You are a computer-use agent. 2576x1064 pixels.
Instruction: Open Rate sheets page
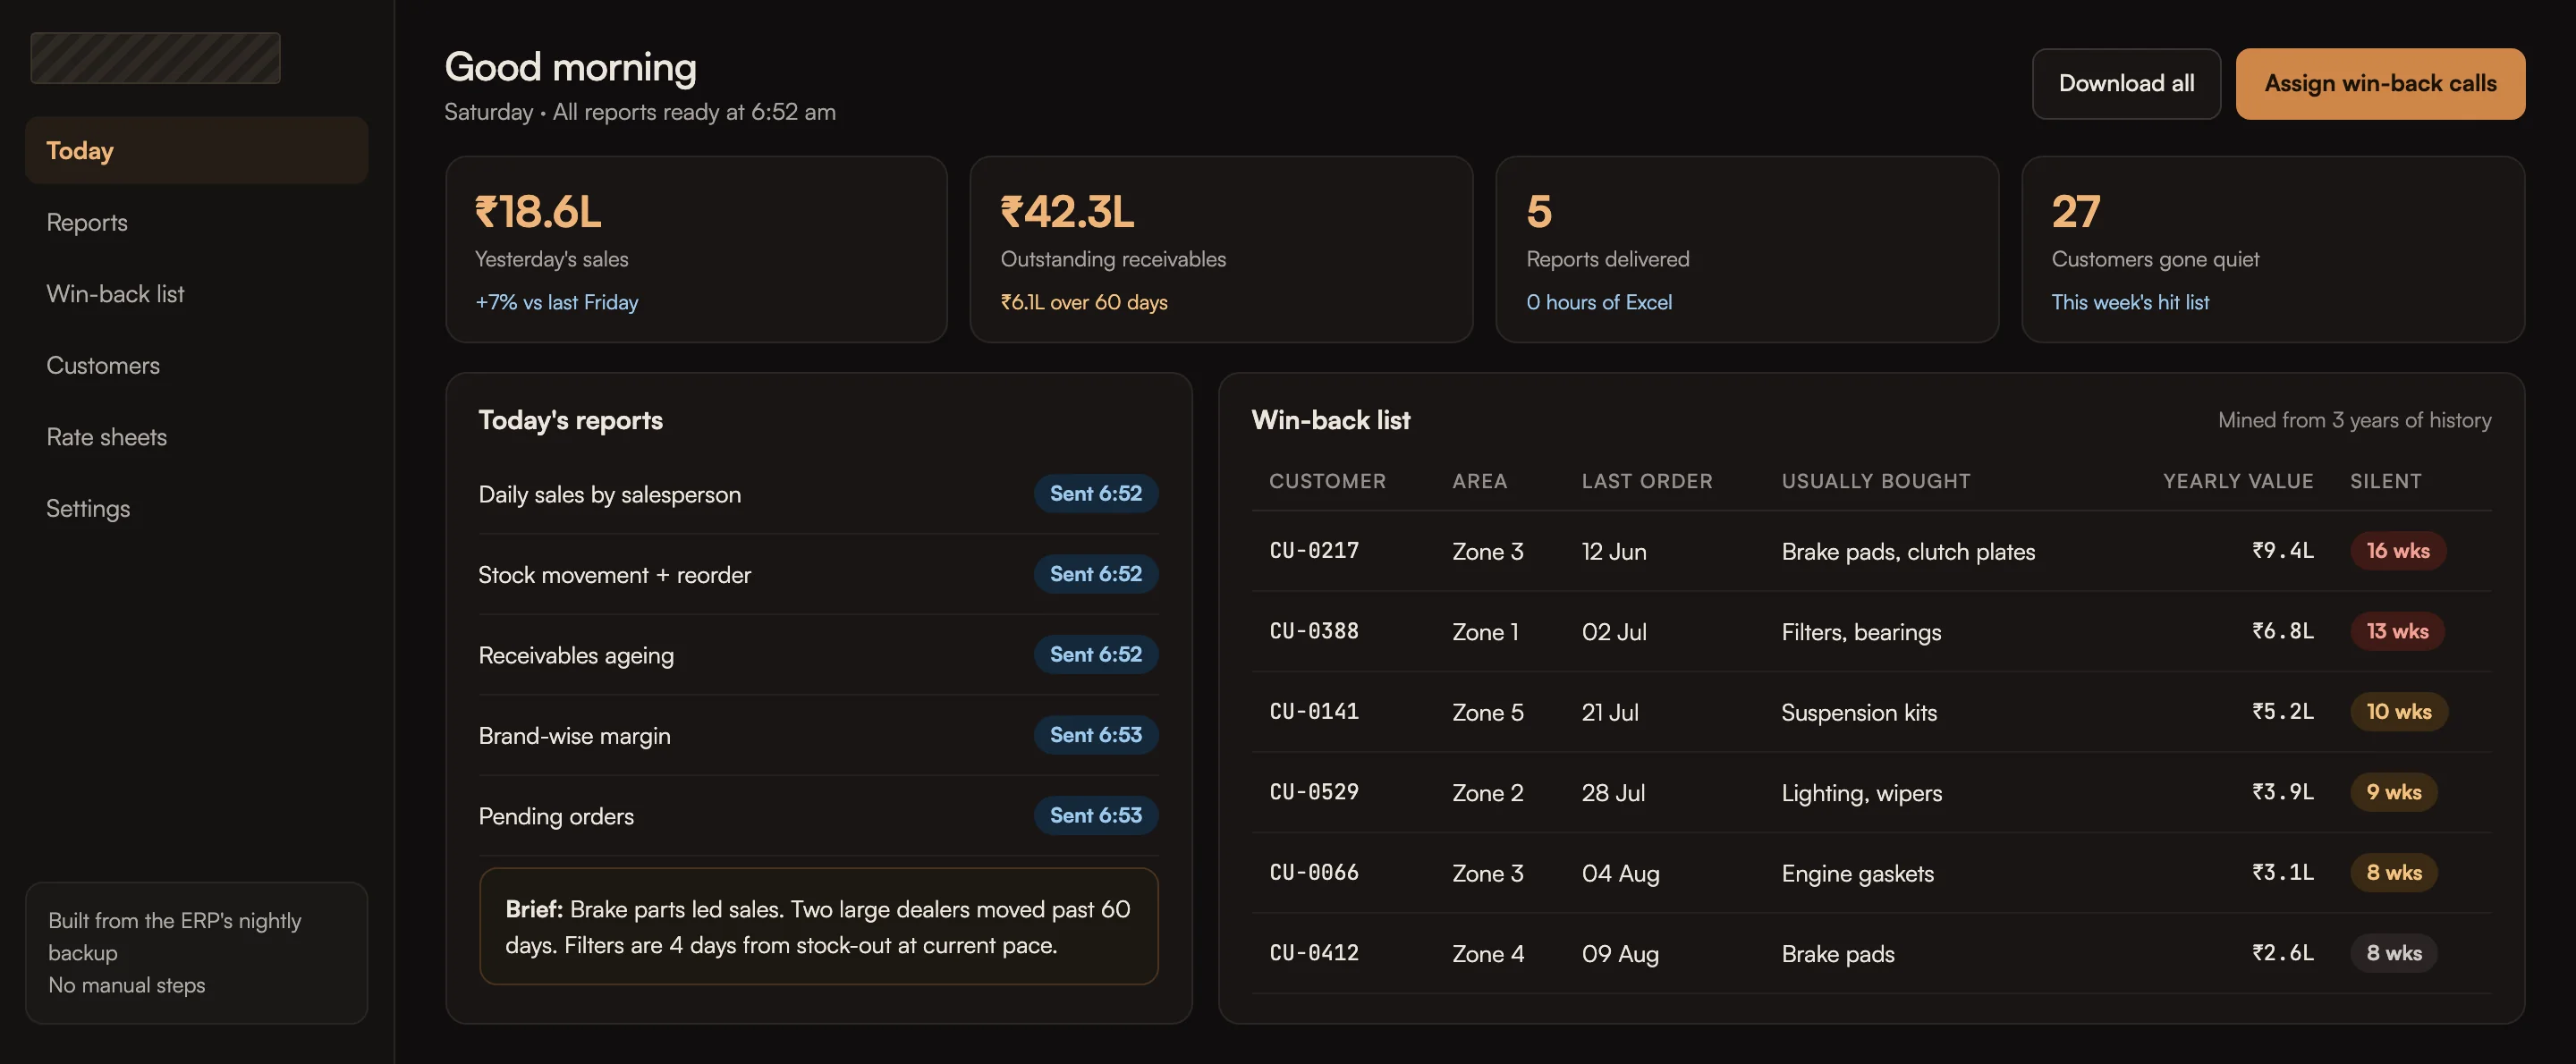tap(196, 436)
